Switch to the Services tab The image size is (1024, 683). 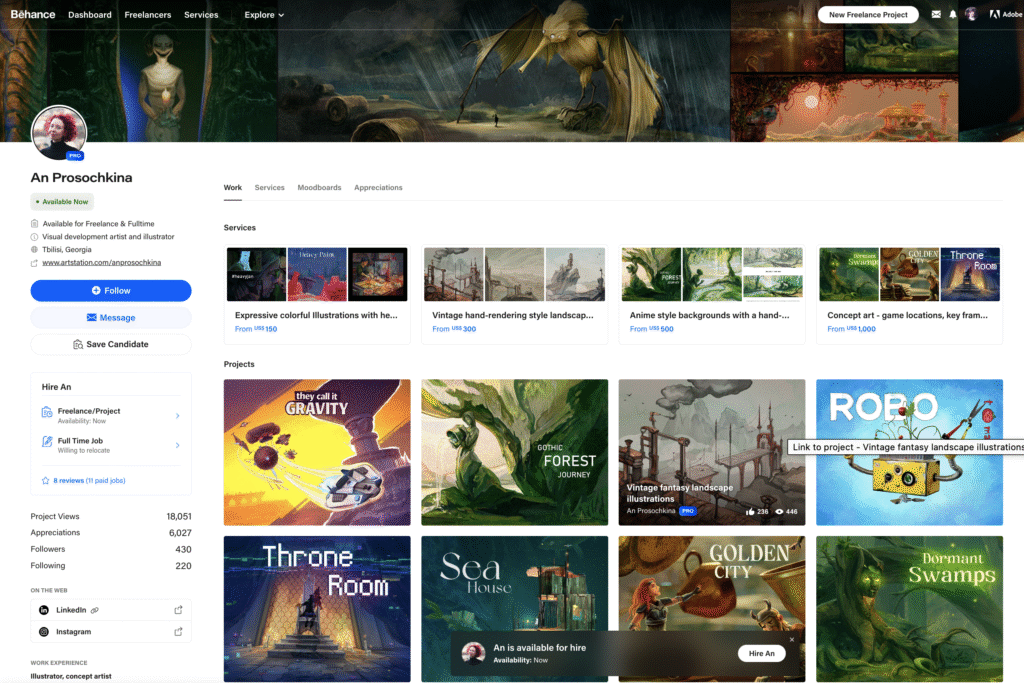tap(270, 187)
